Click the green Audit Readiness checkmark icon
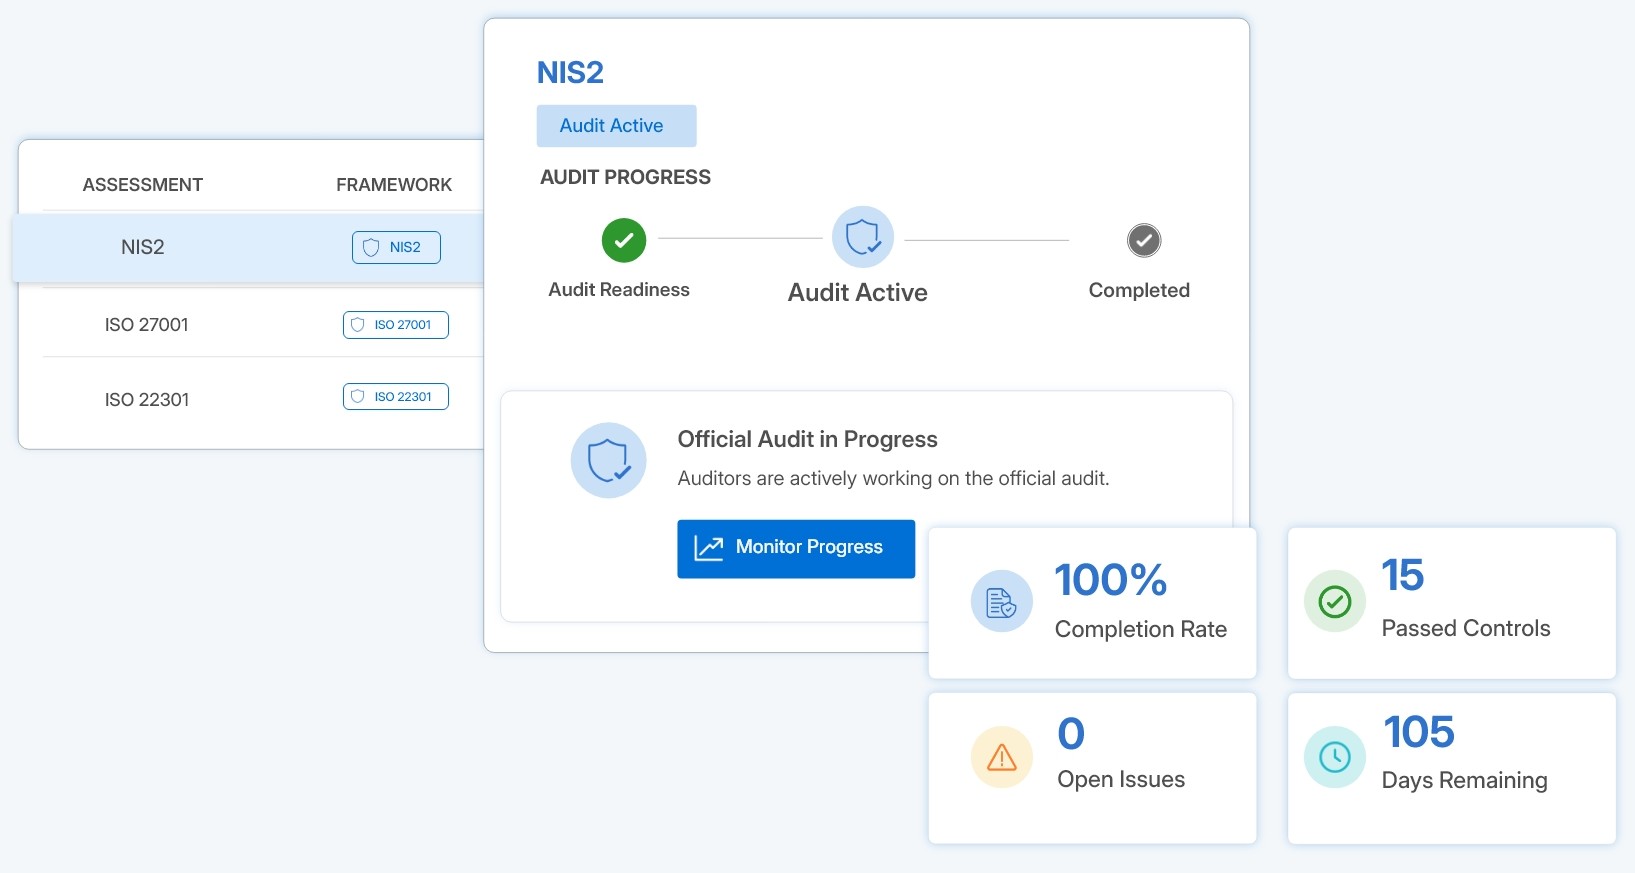This screenshot has width=1635, height=873. (x=624, y=240)
